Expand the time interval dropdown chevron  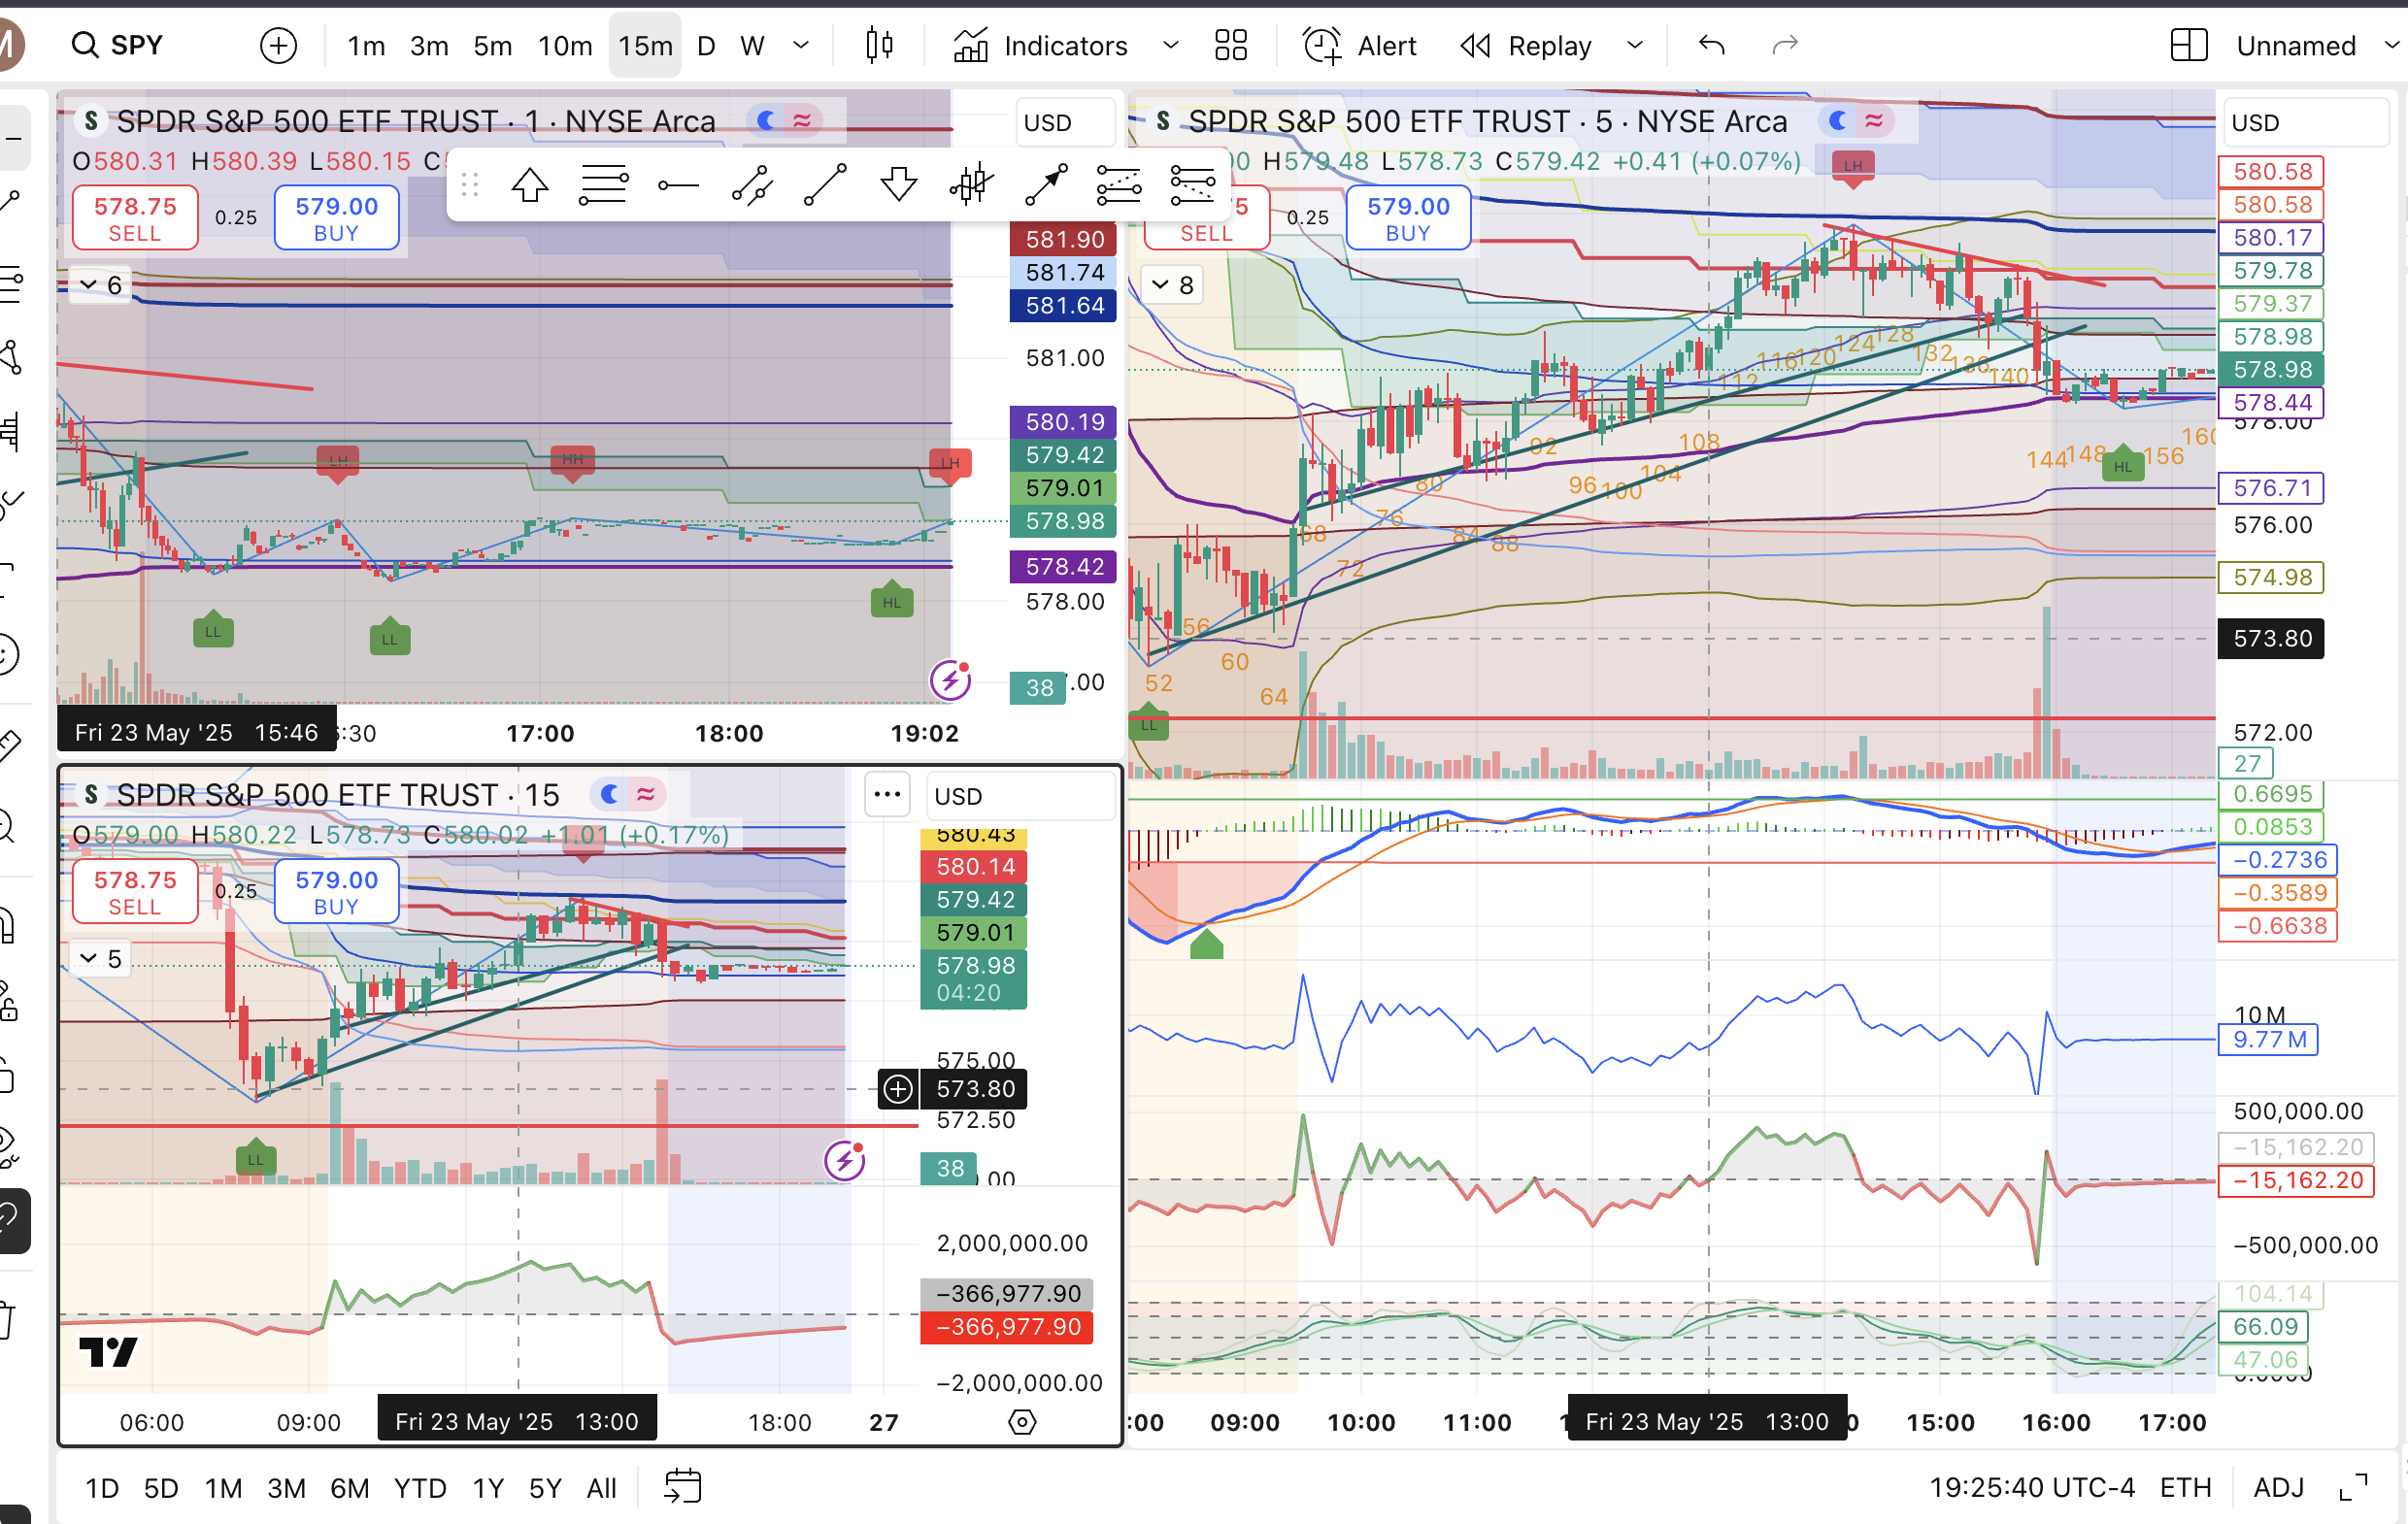pos(801,45)
